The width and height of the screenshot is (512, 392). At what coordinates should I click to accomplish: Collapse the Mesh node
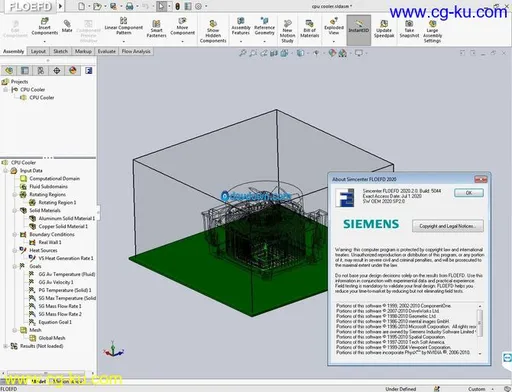click(x=15, y=330)
